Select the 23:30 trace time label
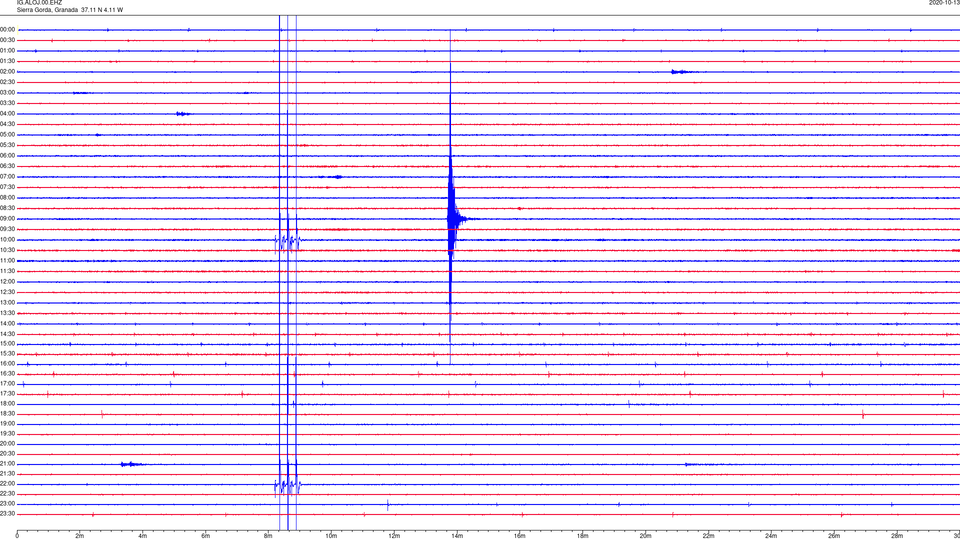 [8, 514]
